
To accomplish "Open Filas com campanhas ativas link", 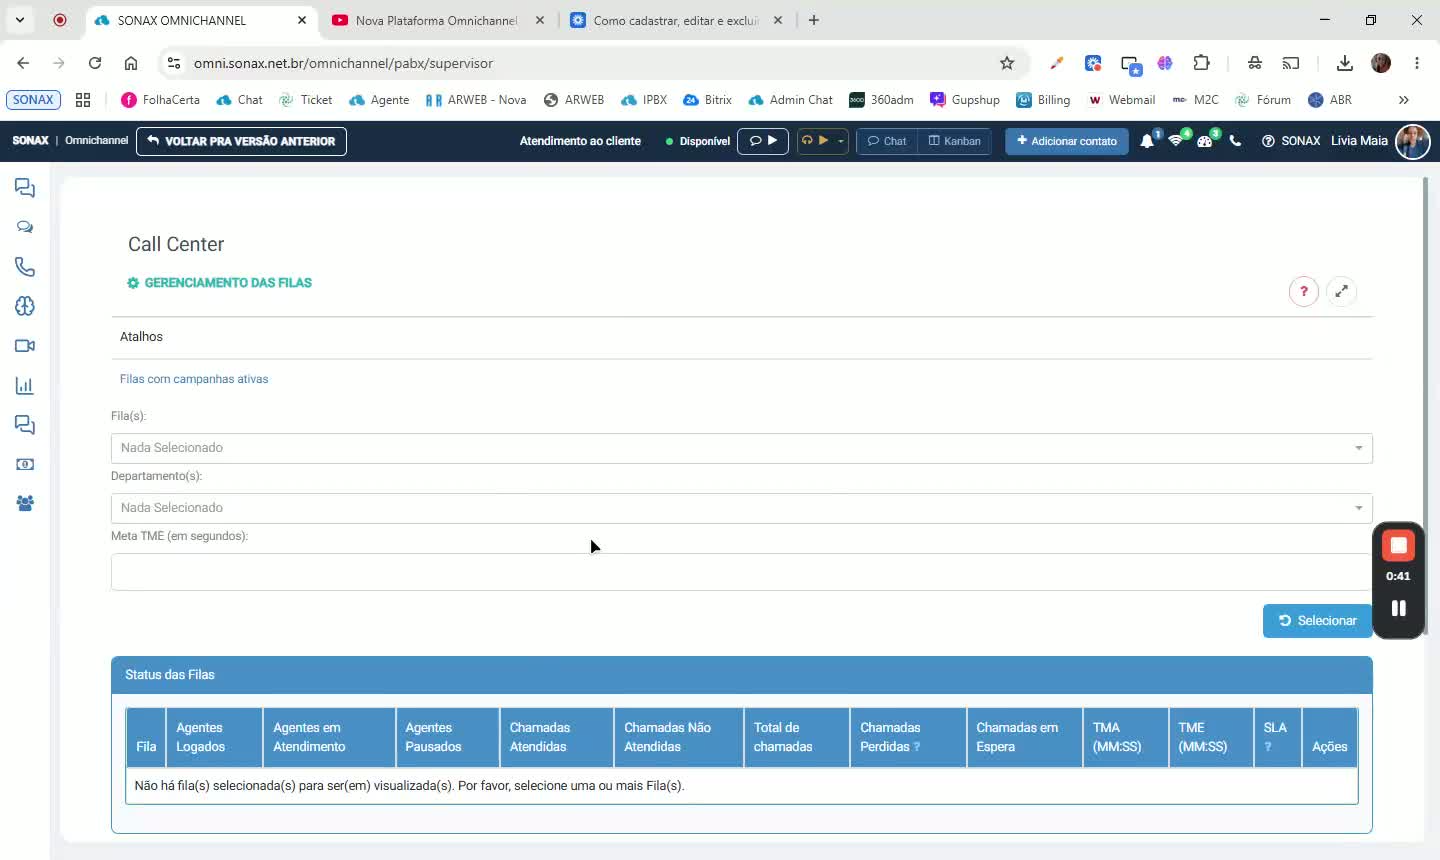I will pos(194,379).
